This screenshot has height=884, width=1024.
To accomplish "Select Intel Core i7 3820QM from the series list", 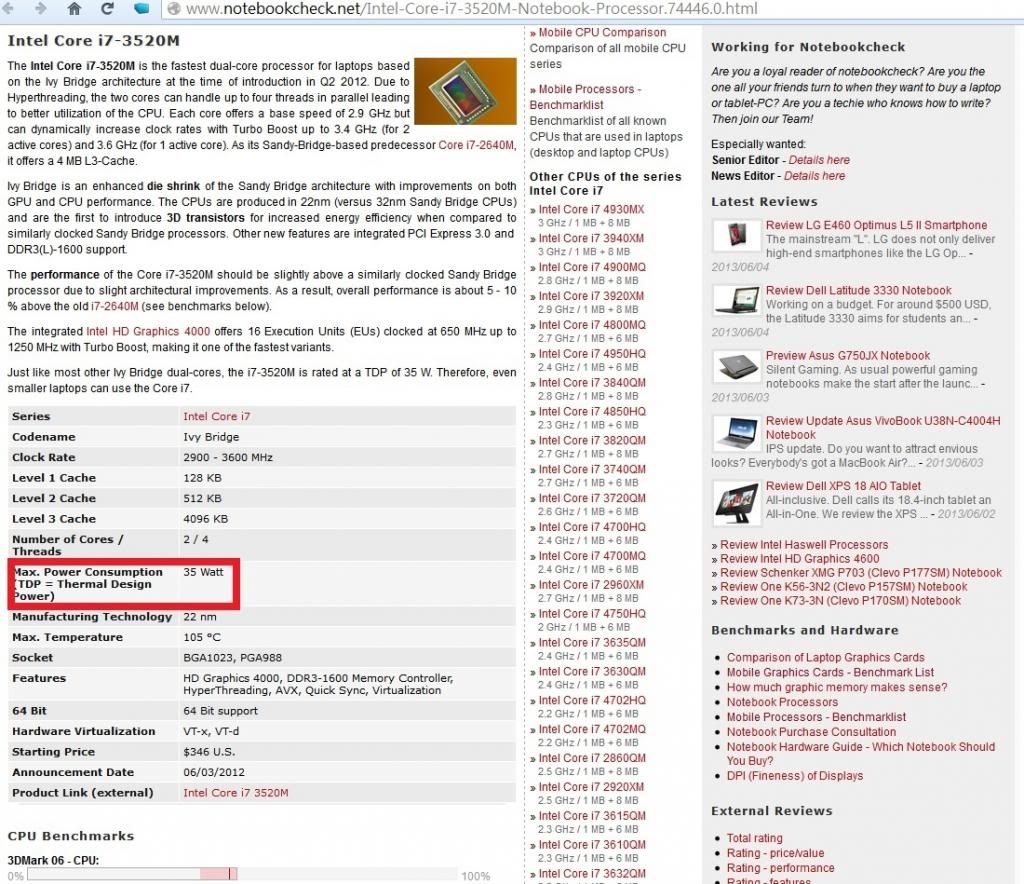I will [x=592, y=440].
